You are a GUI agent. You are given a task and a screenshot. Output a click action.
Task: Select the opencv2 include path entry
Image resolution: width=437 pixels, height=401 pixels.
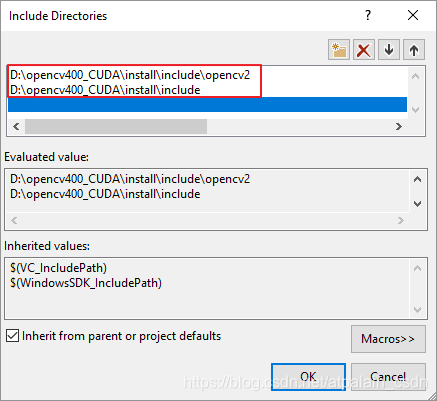(x=130, y=75)
